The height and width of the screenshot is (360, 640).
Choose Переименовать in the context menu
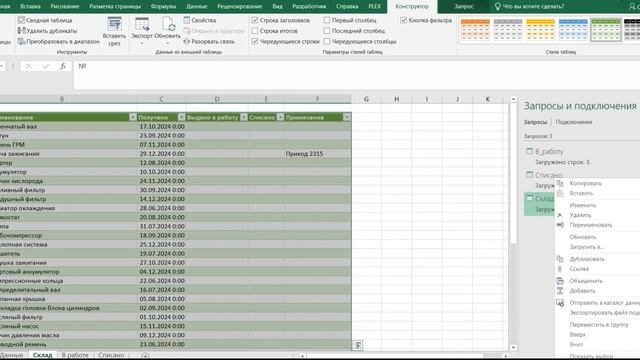(x=591, y=225)
